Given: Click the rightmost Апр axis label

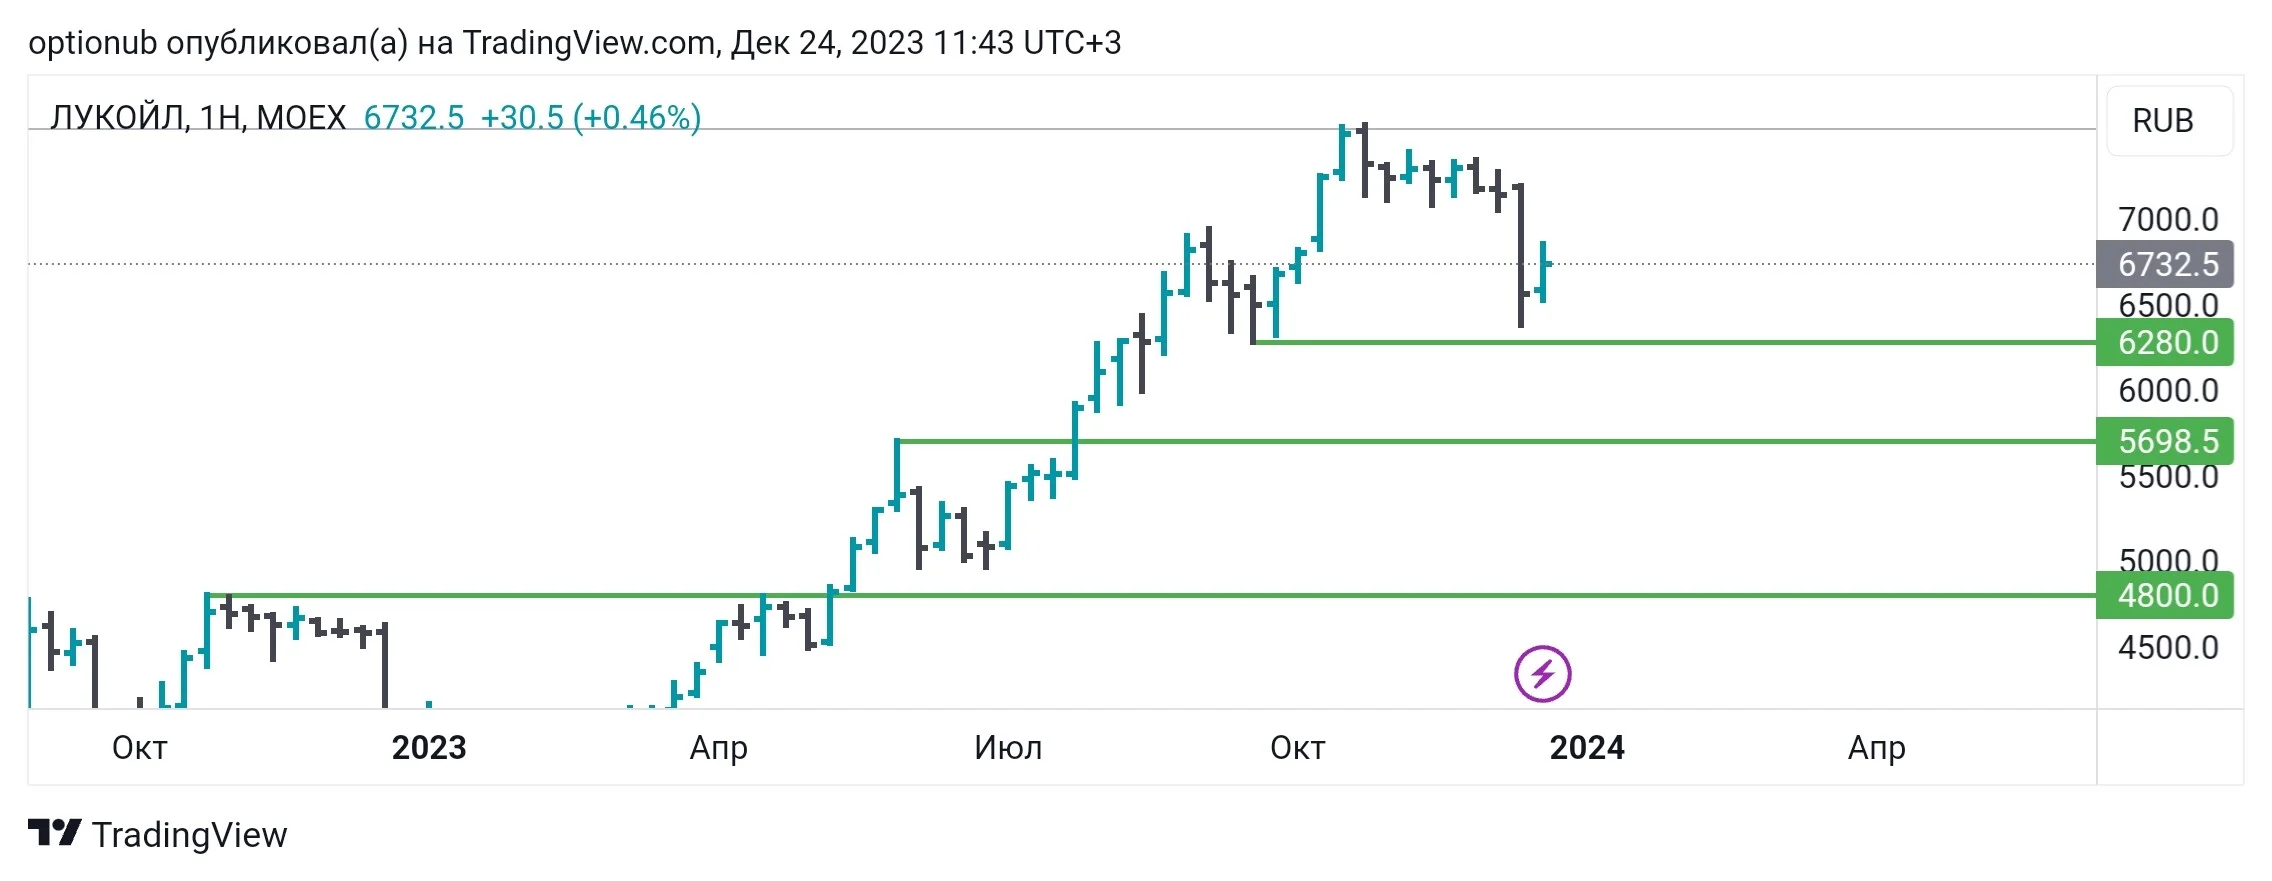Looking at the screenshot, I should pyautogui.click(x=1877, y=748).
